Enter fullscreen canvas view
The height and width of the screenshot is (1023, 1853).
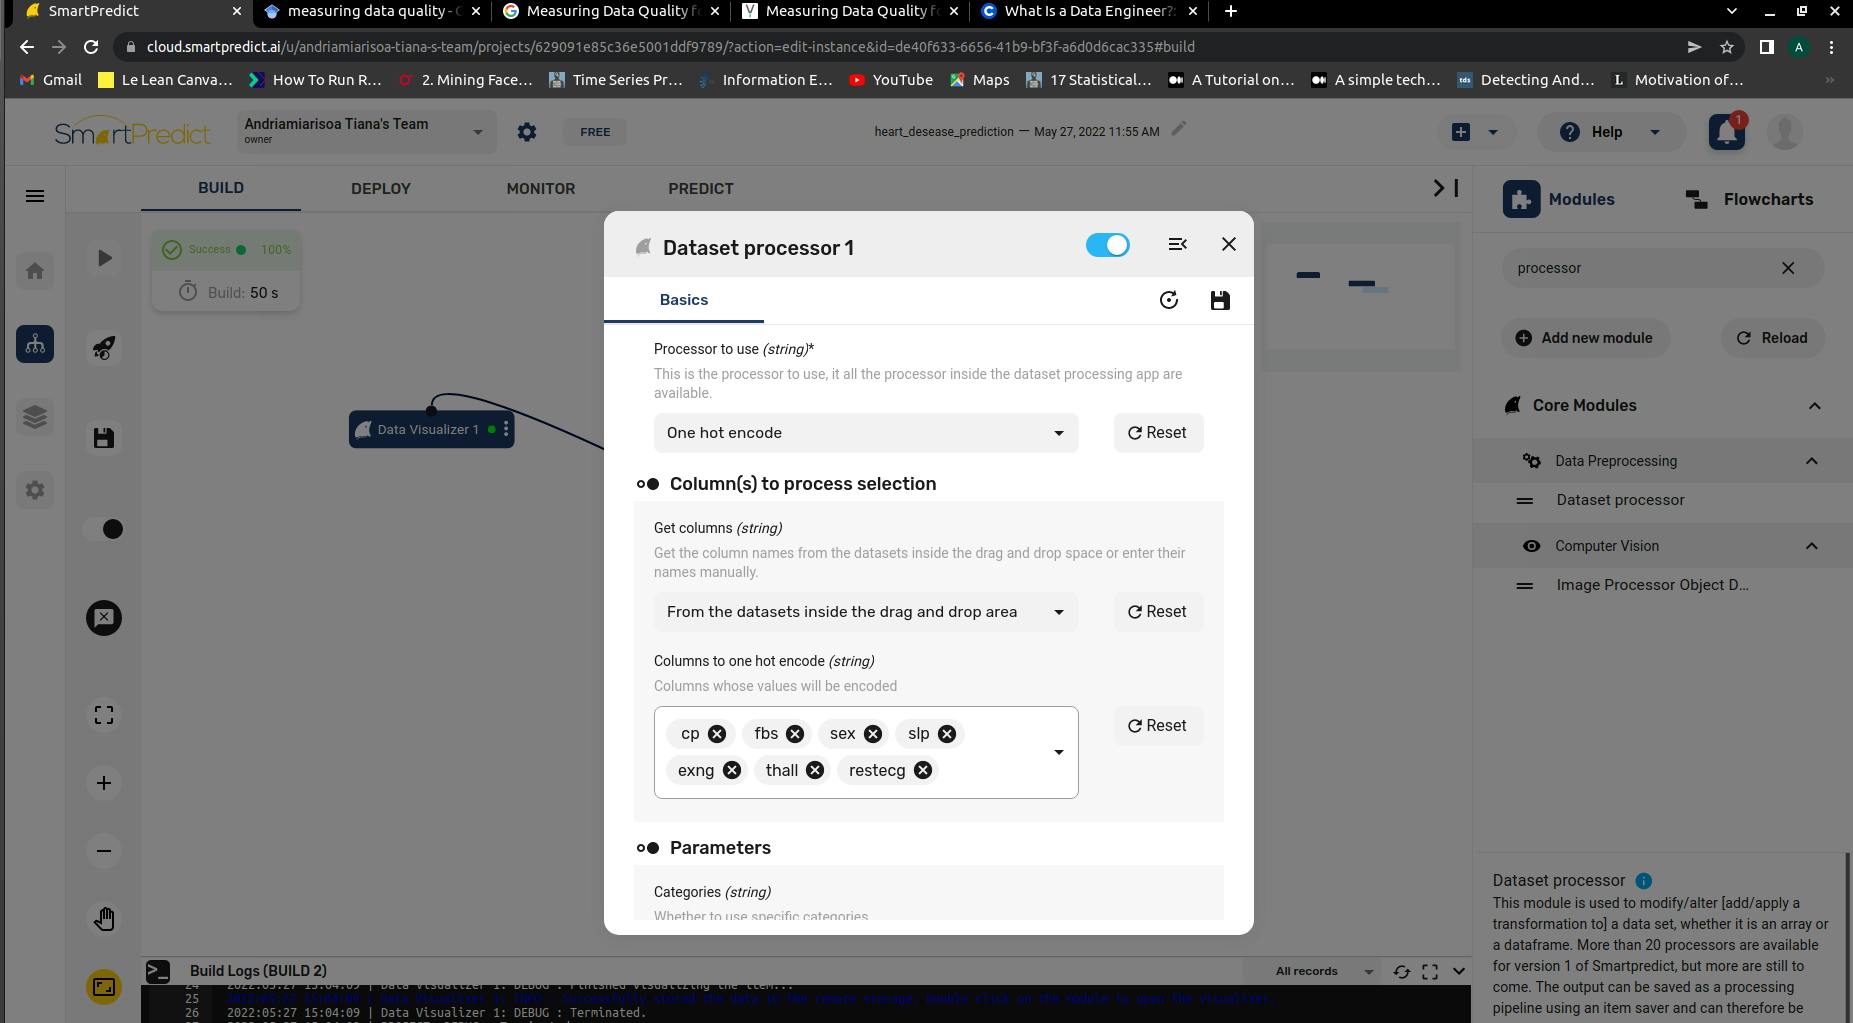click(x=104, y=715)
